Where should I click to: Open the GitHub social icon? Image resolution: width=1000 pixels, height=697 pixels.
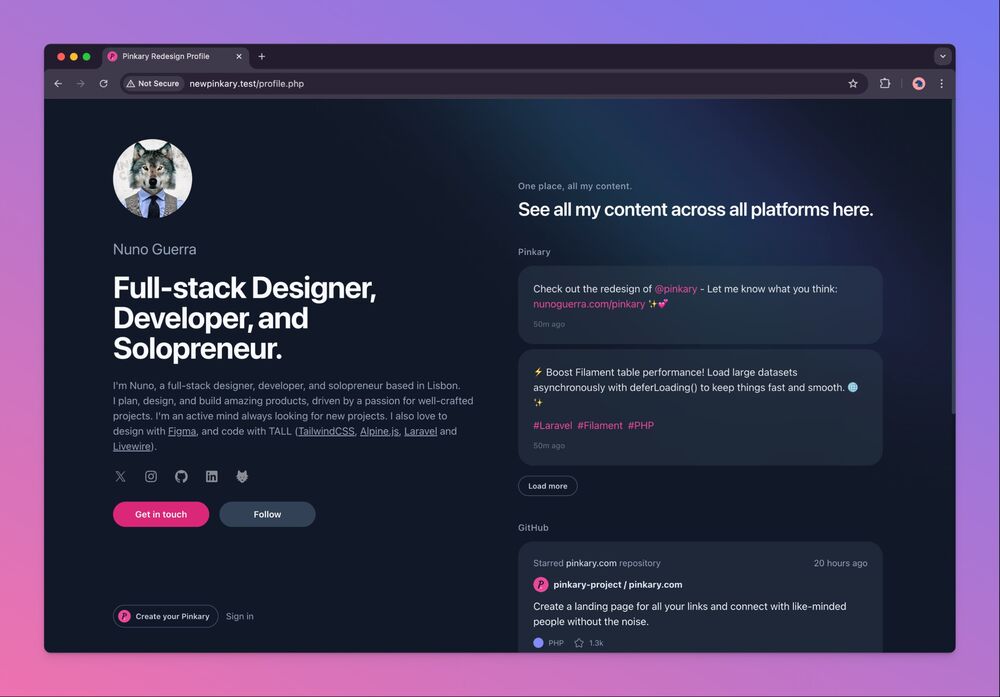181,476
